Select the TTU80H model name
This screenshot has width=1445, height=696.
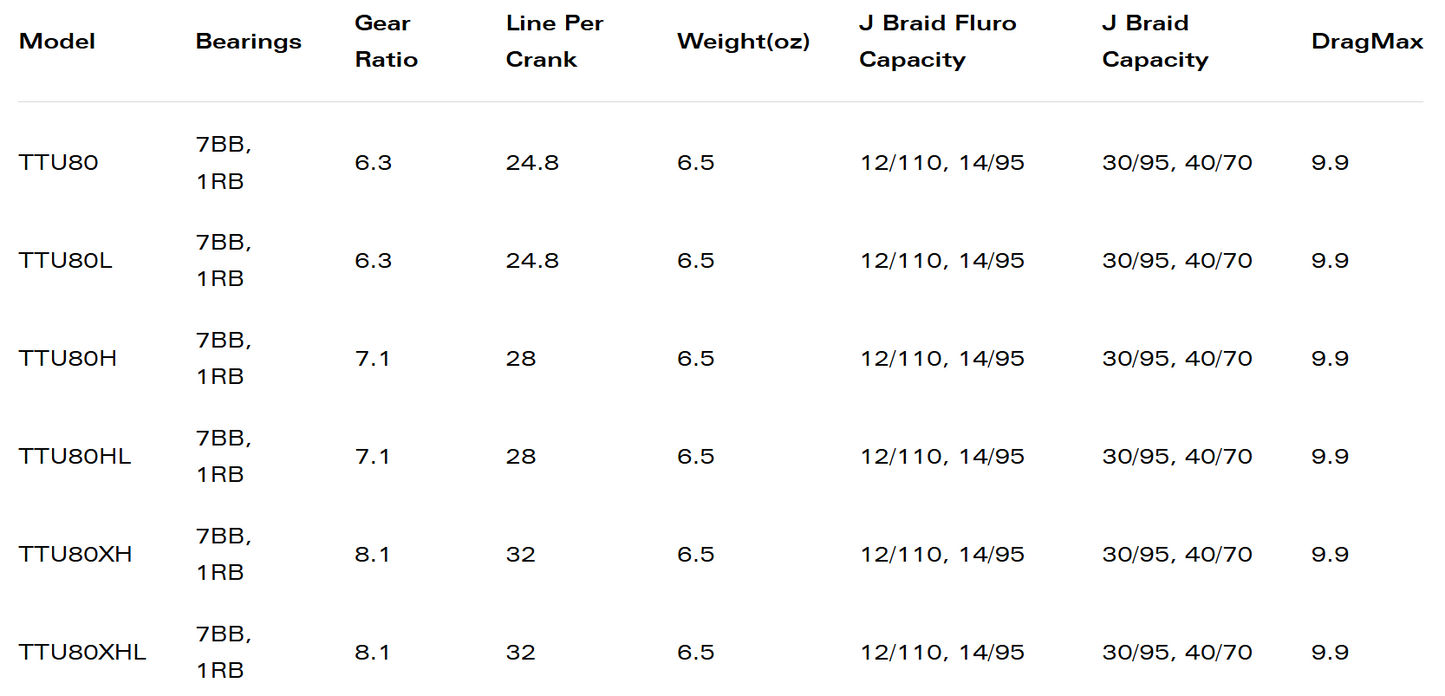pyautogui.click(x=67, y=358)
